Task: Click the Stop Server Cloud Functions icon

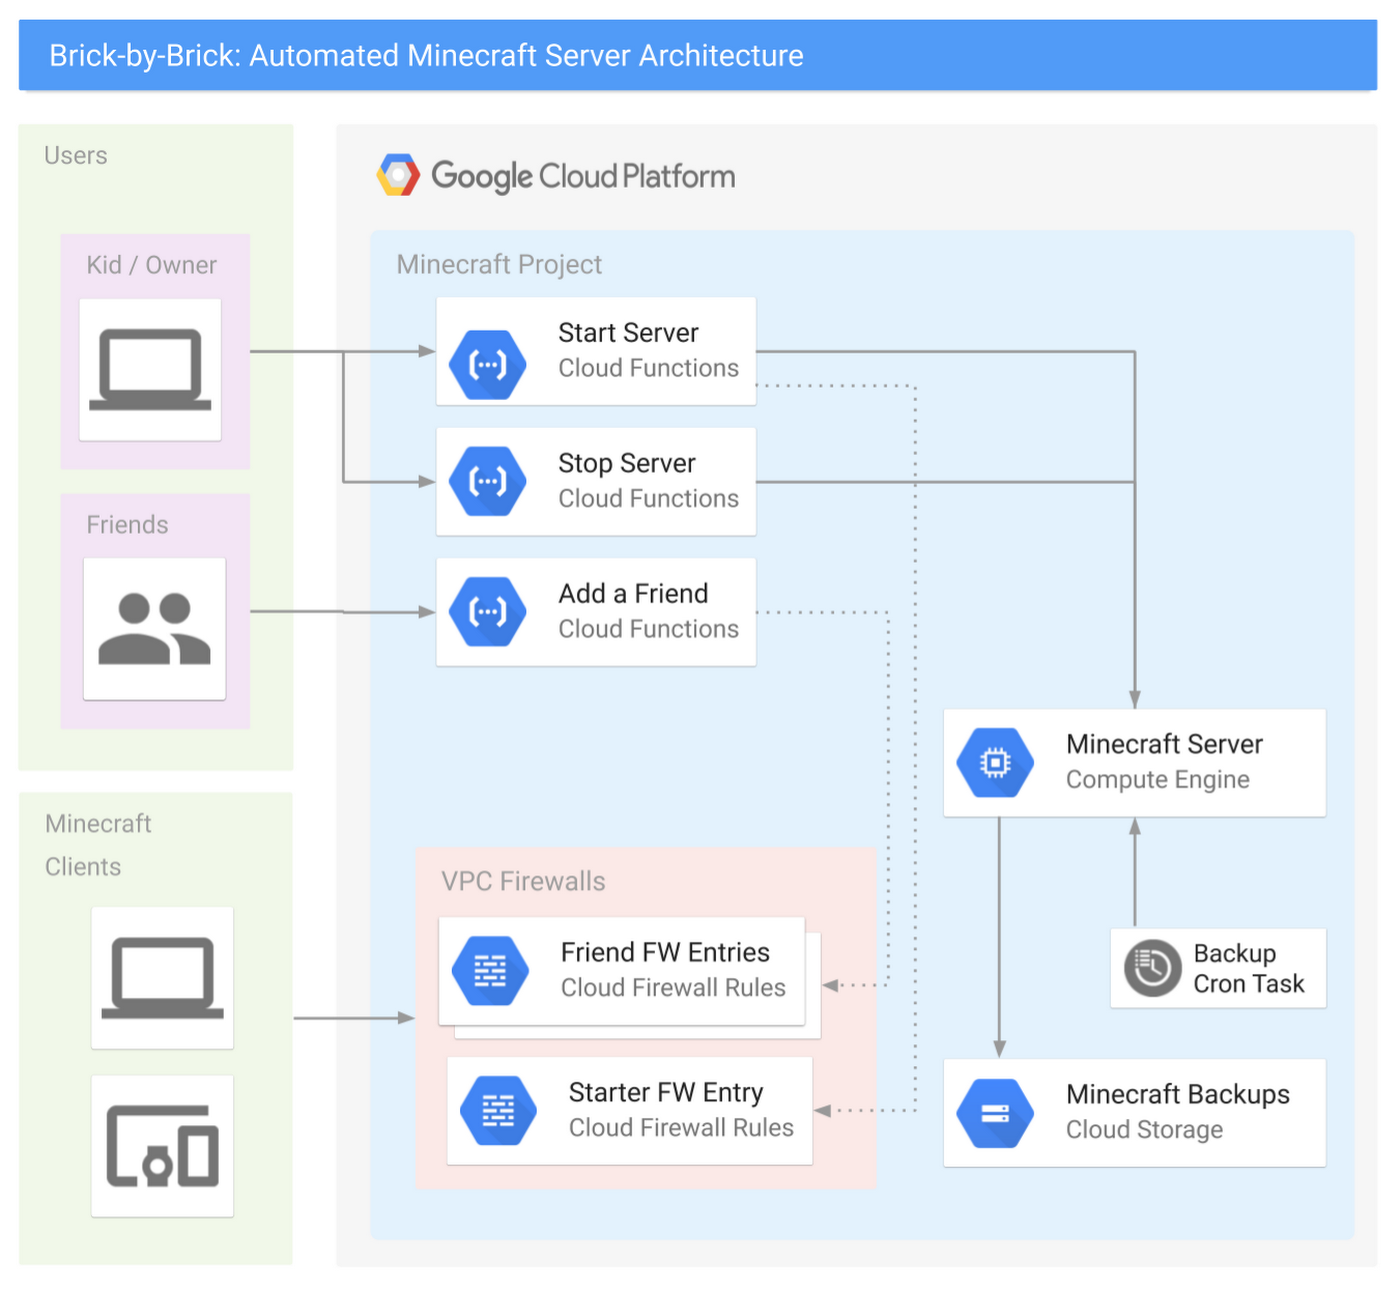Action: pos(488,482)
